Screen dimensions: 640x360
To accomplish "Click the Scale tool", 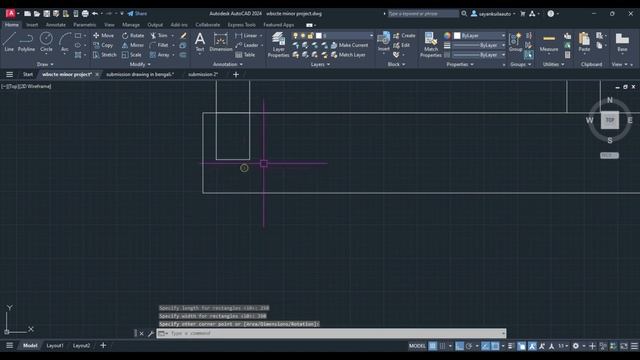I will pyautogui.click(x=131, y=55).
